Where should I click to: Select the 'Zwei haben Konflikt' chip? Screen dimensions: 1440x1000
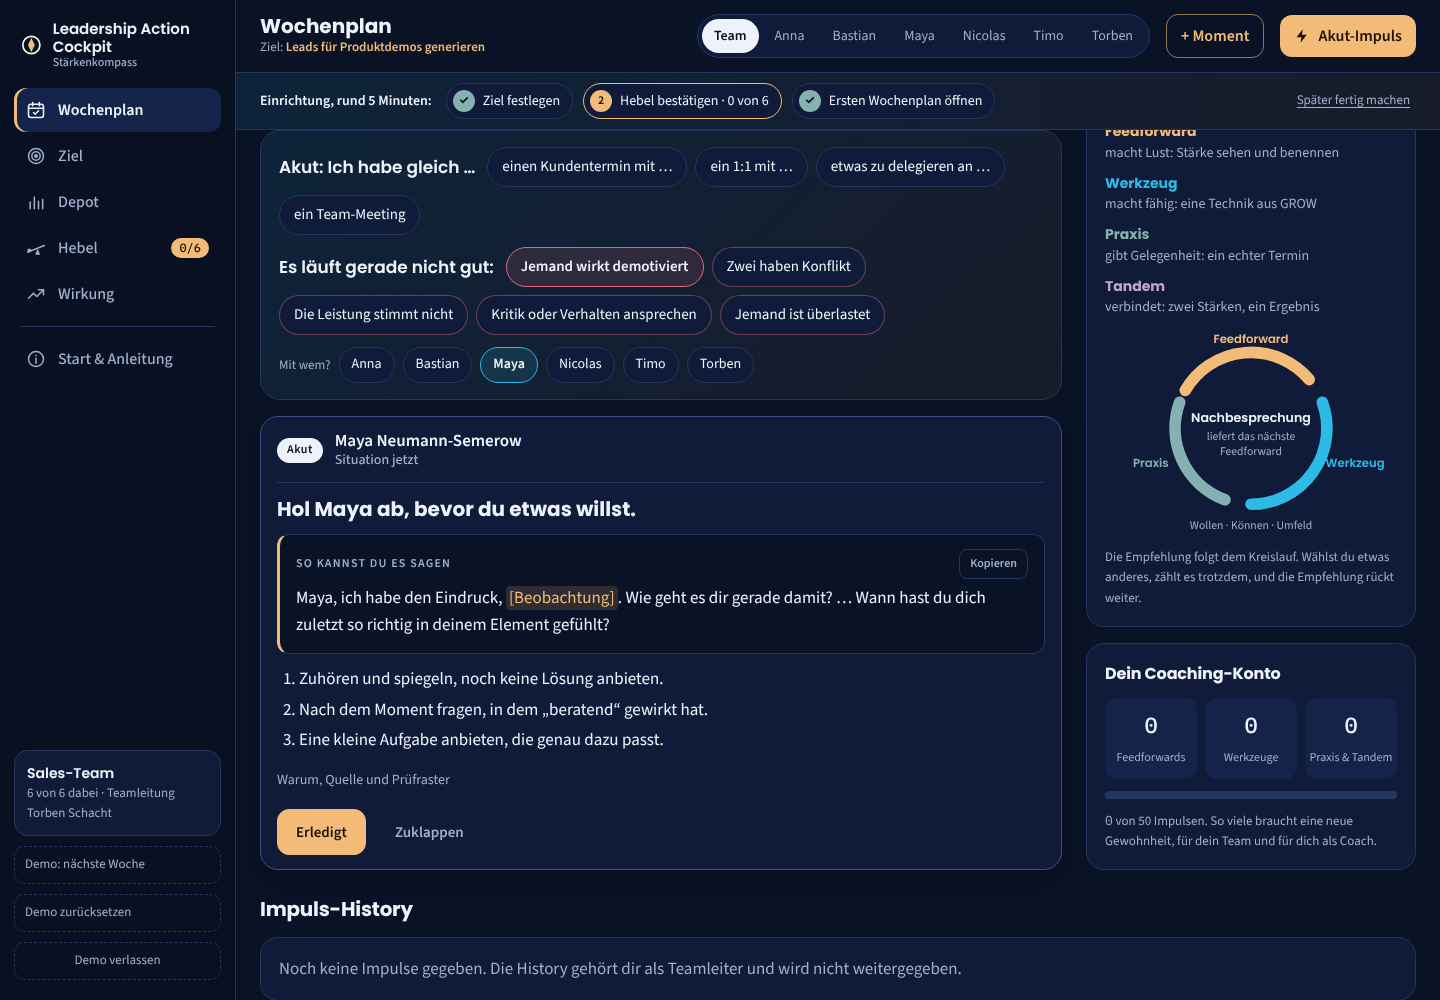click(x=788, y=267)
